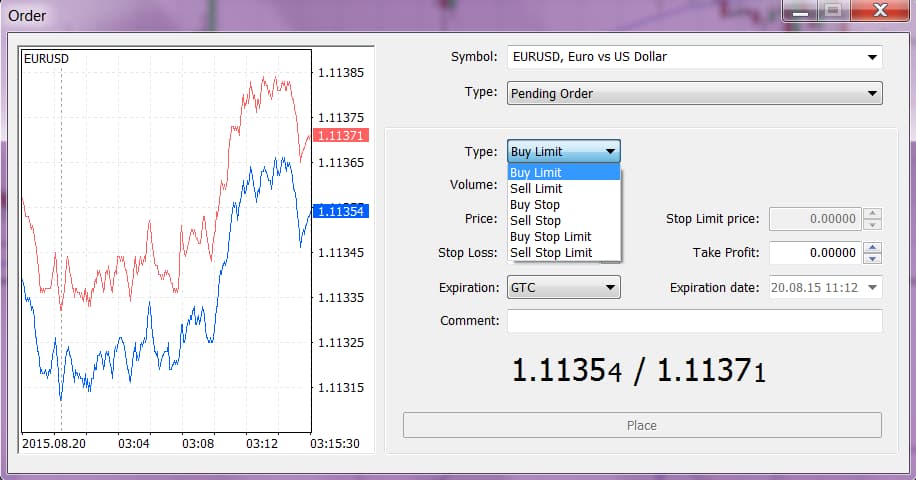Pick Buy Stop Limit order type

point(564,236)
